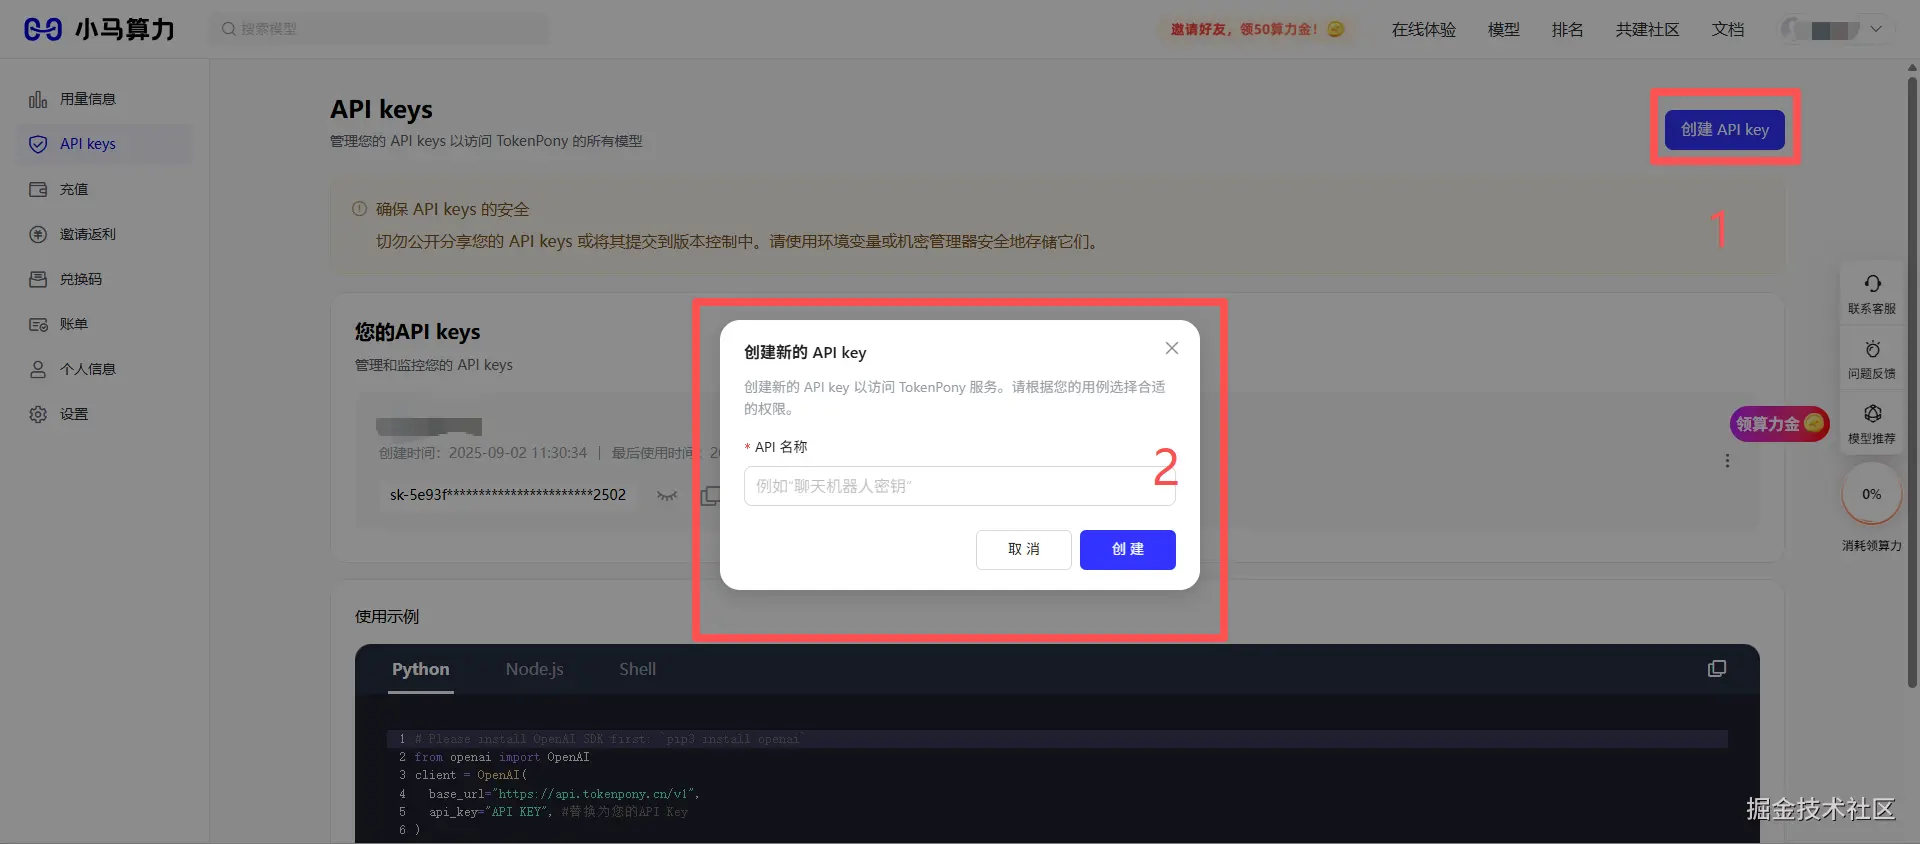1920x844 pixels.
Task: Open 账单 from sidebar
Action: [104, 324]
